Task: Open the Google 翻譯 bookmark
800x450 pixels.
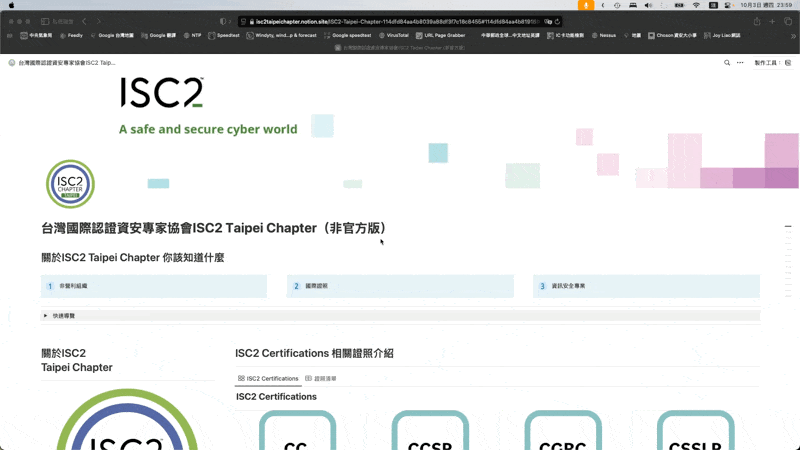Action: (159, 35)
